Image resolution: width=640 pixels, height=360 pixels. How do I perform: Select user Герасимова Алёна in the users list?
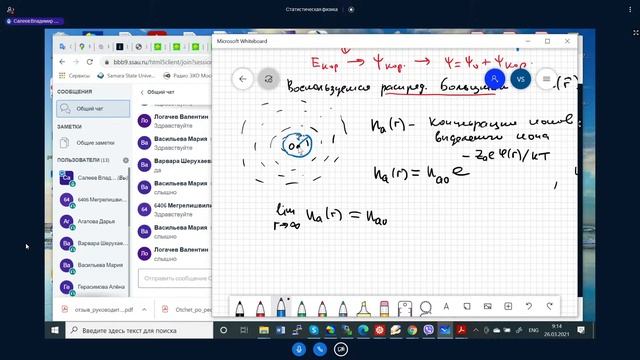click(x=93, y=287)
